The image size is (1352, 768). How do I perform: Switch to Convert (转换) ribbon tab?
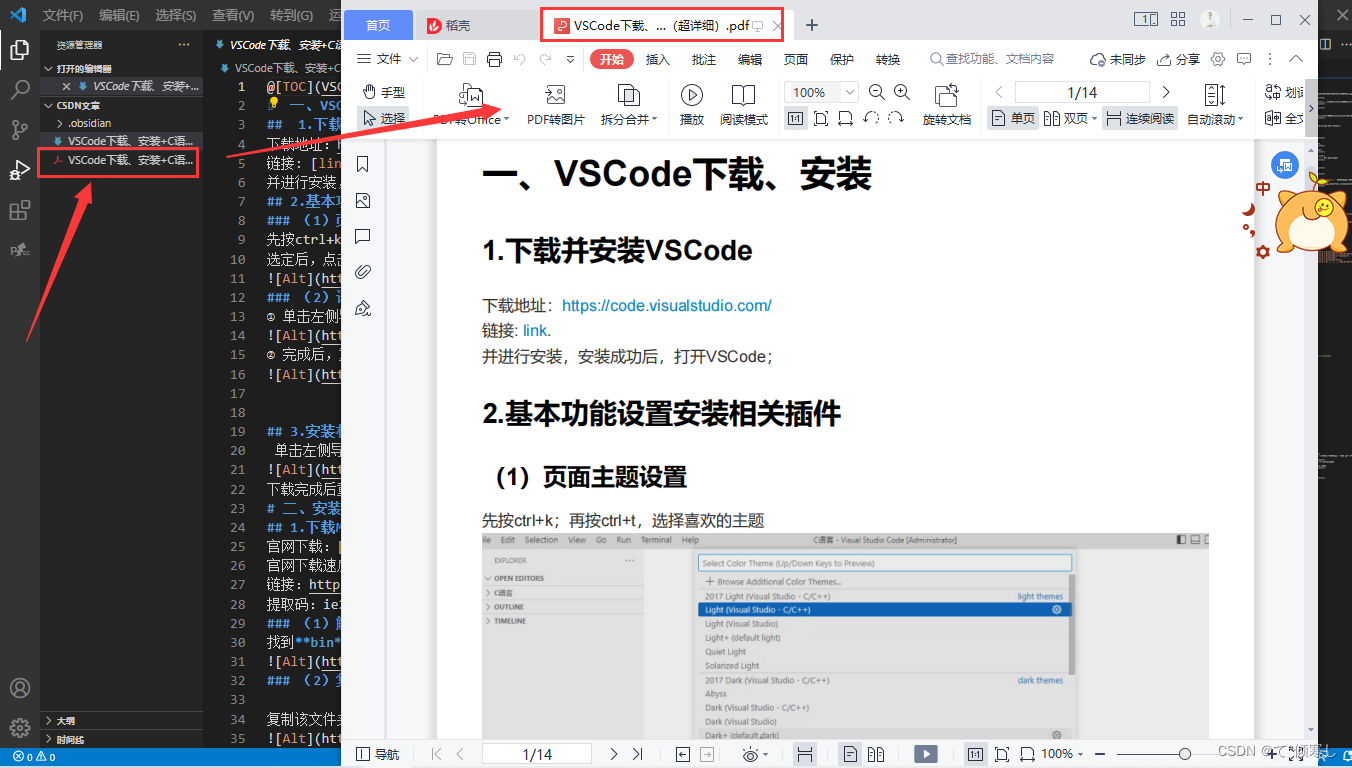[x=888, y=59]
